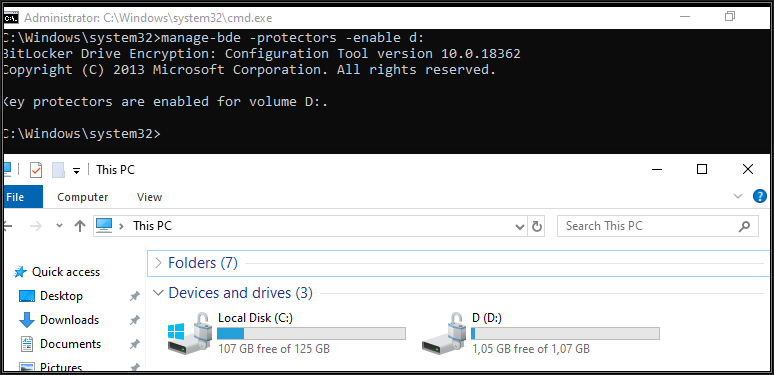Image resolution: width=774 pixels, height=375 pixels.
Task: Click the Properties icon in quick access toolbar
Action: coord(36,170)
